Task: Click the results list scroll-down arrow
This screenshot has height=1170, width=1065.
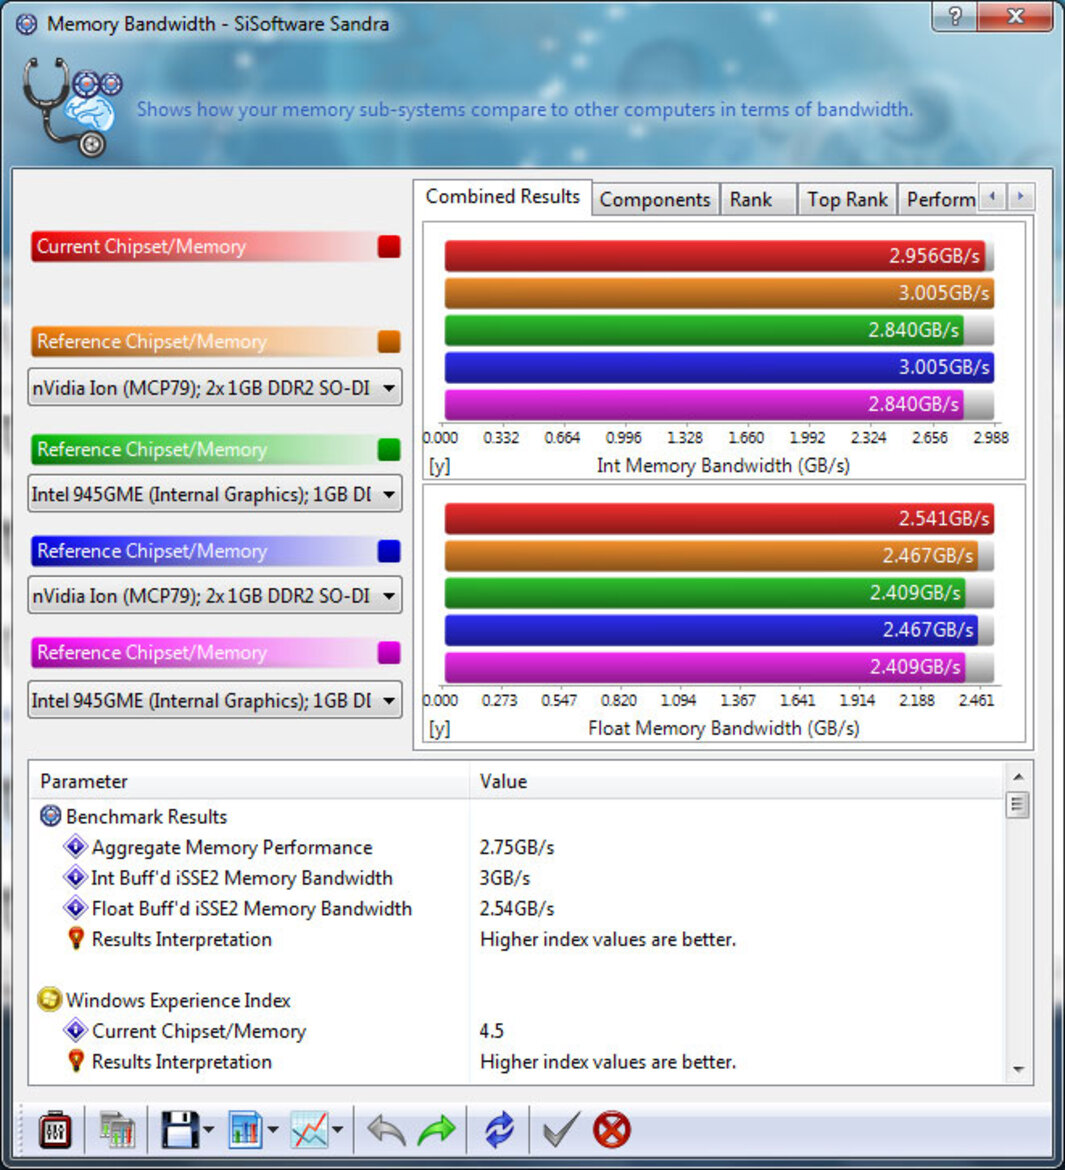Action: point(1018,1069)
